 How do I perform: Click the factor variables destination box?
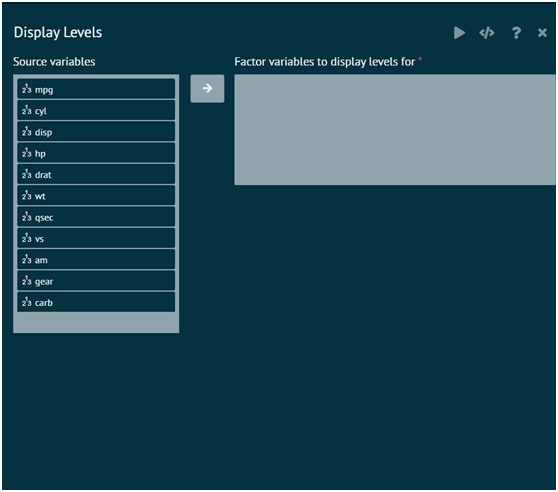pos(395,129)
